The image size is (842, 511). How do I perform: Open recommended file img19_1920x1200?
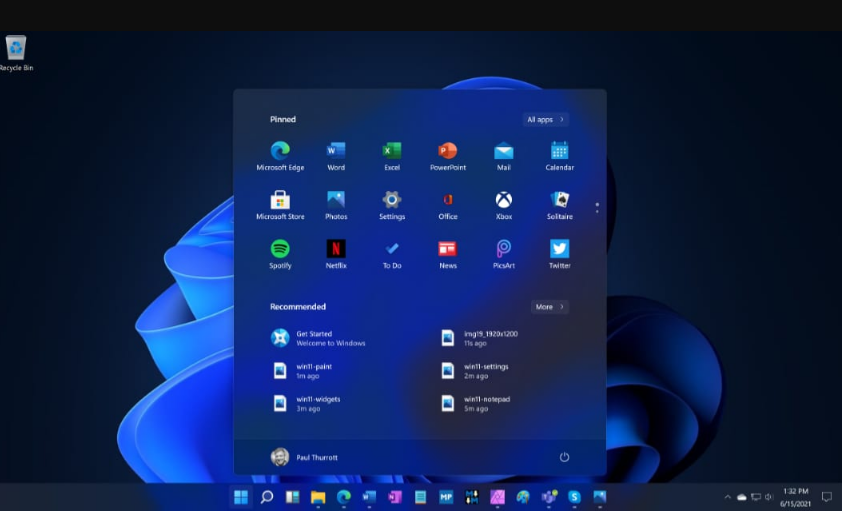point(481,338)
